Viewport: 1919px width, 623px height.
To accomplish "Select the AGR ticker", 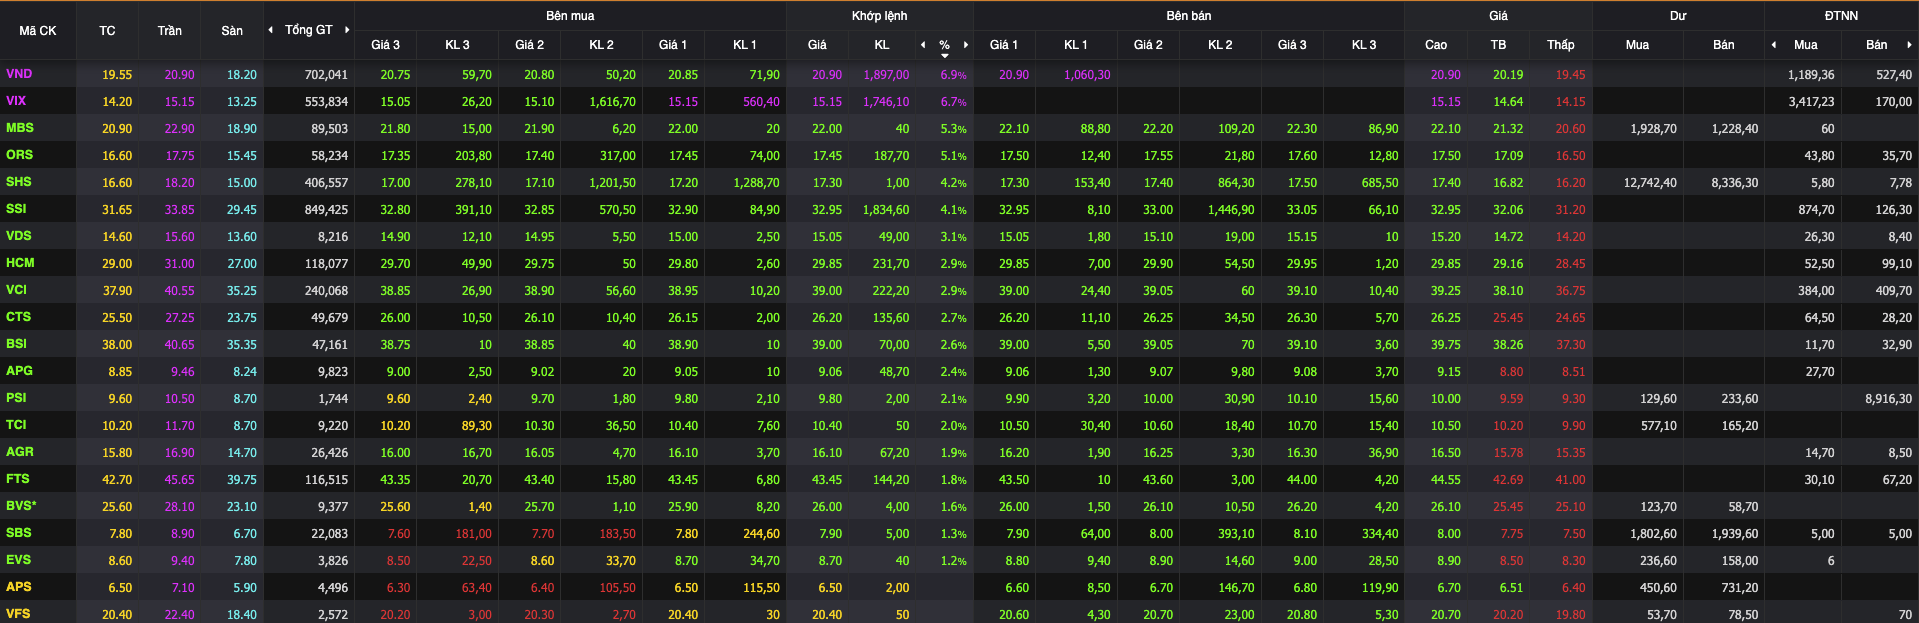I will pyautogui.click(x=20, y=452).
